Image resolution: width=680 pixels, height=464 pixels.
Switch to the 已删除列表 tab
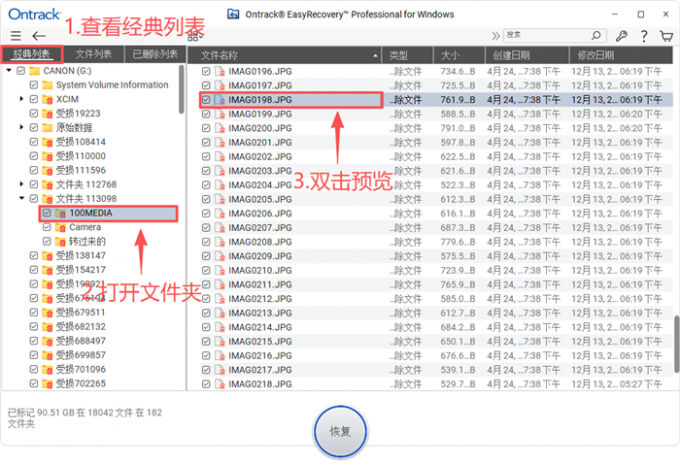coord(155,54)
